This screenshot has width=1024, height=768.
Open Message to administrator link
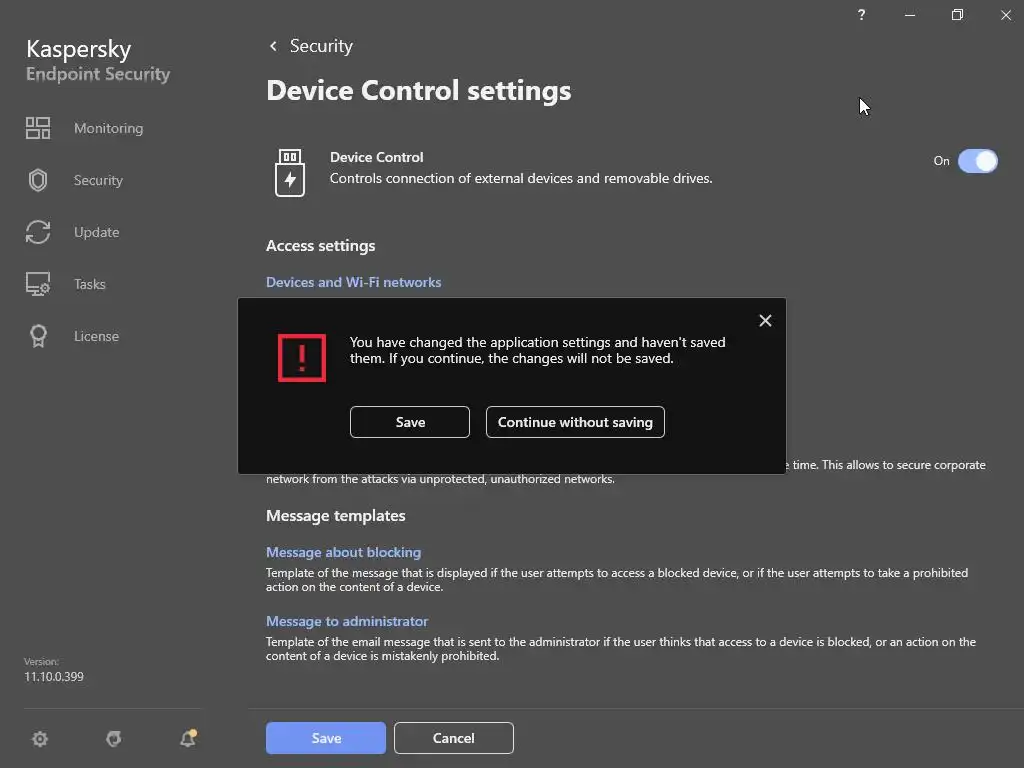tap(347, 621)
